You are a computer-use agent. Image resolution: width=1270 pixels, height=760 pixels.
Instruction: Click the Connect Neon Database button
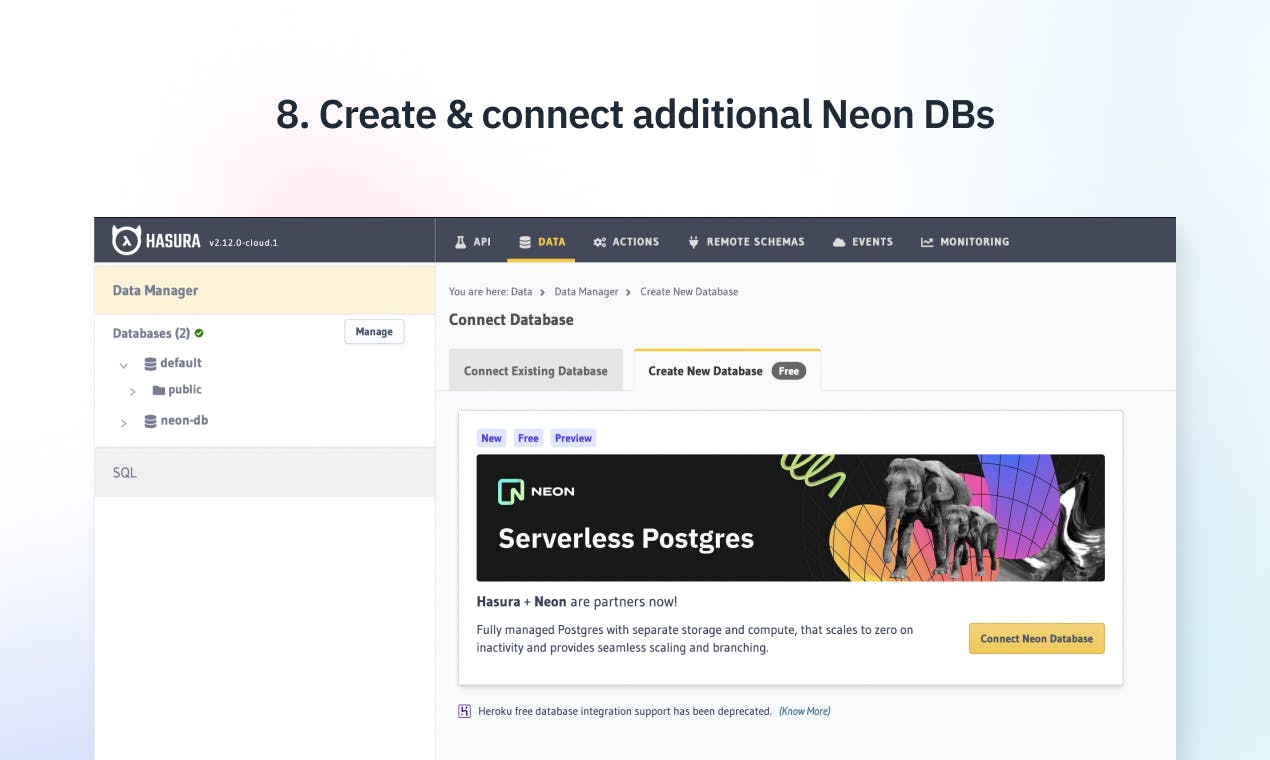pyautogui.click(x=1037, y=638)
